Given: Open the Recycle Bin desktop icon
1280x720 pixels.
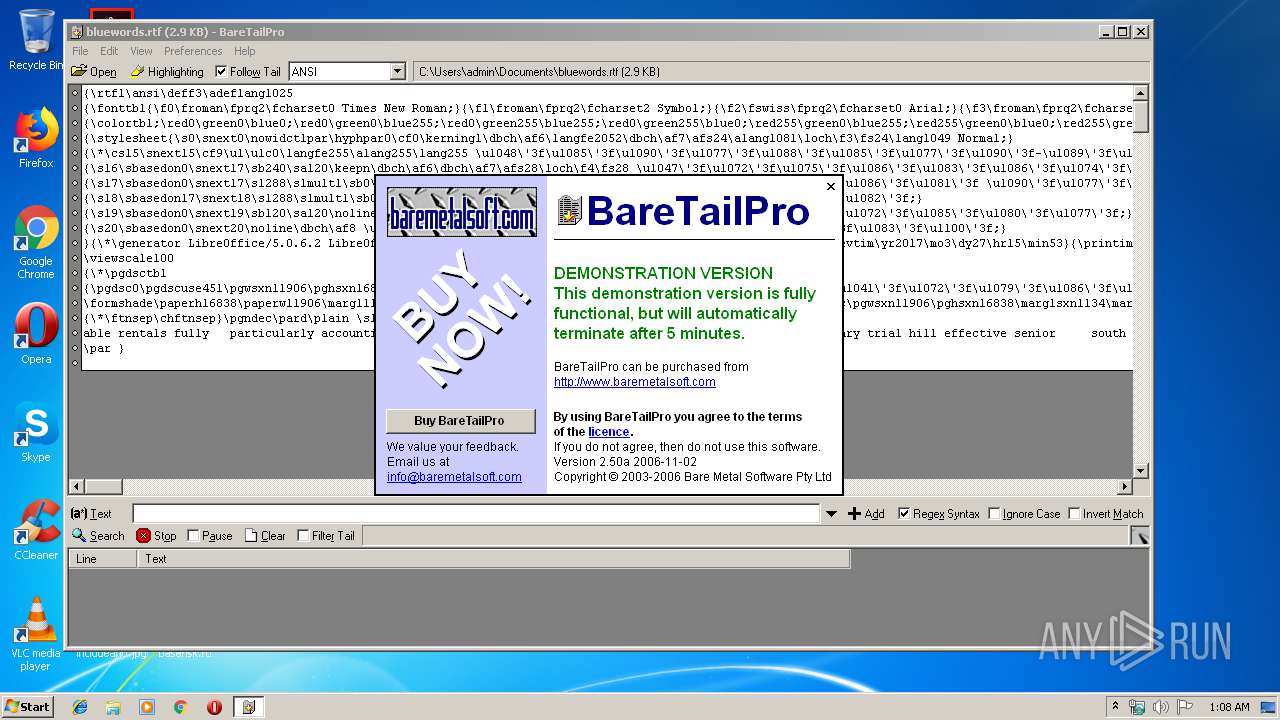Looking at the screenshot, I should coord(37,40).
